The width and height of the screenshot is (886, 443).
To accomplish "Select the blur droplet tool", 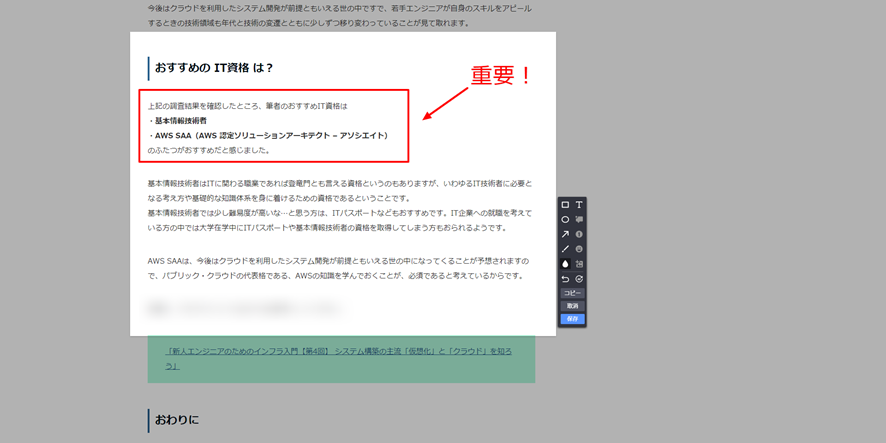I will pos(565,264).
